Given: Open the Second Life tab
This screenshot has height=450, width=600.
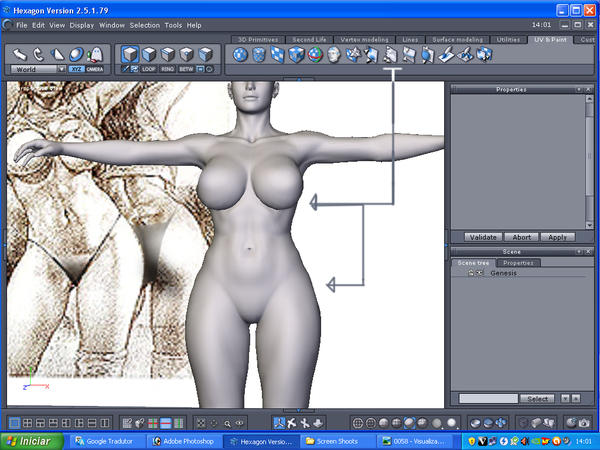Looking at the screenshot, I should (309, 39).
